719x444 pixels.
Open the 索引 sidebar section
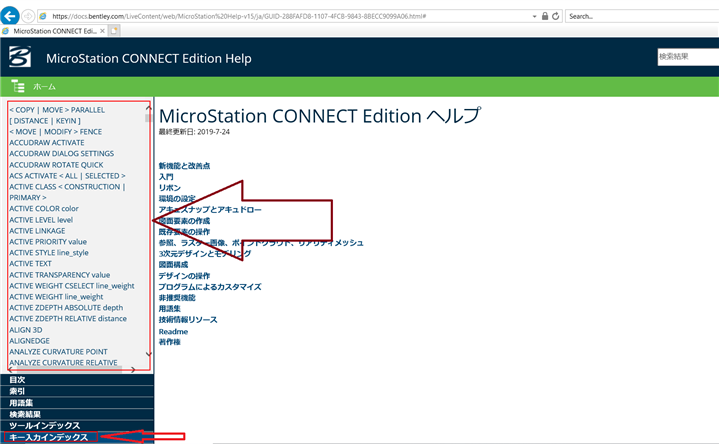[x=77, y=391]
